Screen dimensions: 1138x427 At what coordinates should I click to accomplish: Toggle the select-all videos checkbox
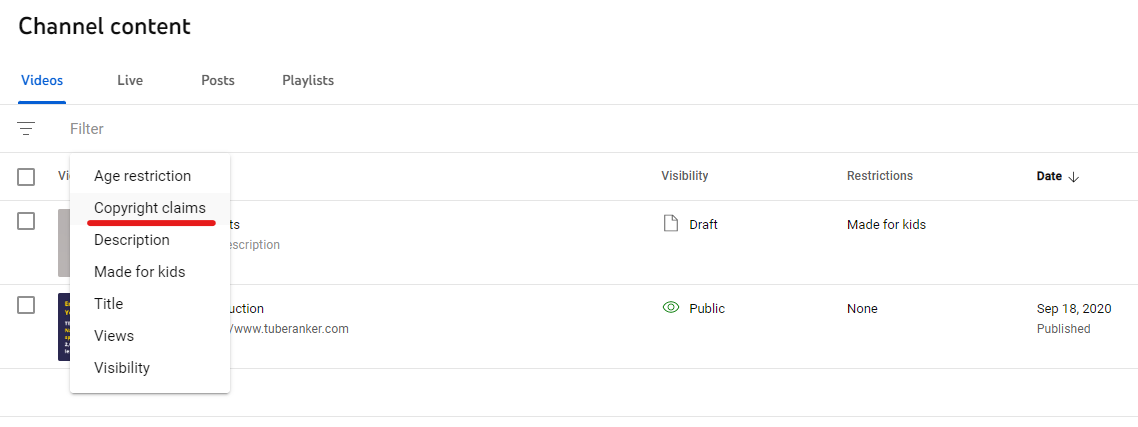pos(26,176)
